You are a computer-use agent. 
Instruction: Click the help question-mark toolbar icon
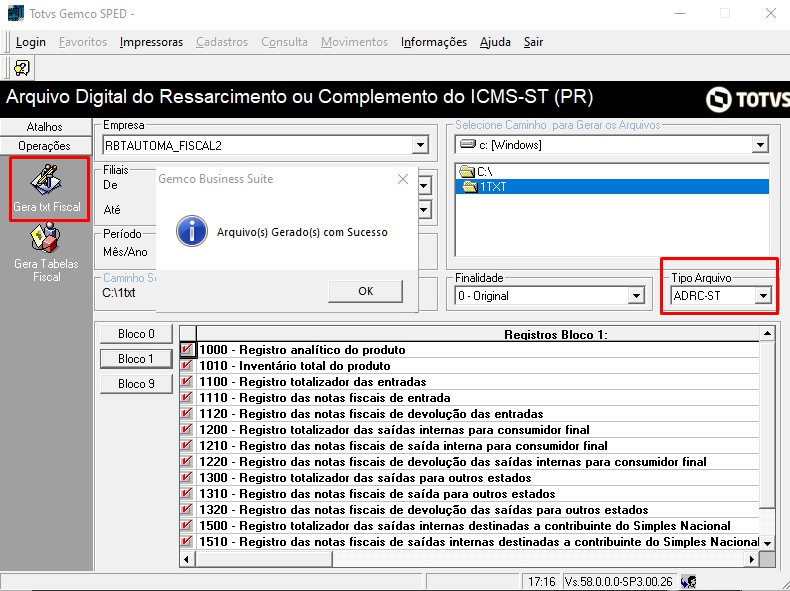22,68
